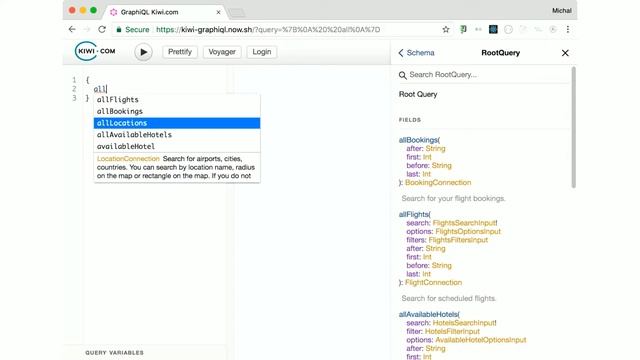Open HotelsSearchInput type link
640x360 pixels.
(x=464, y=323)
